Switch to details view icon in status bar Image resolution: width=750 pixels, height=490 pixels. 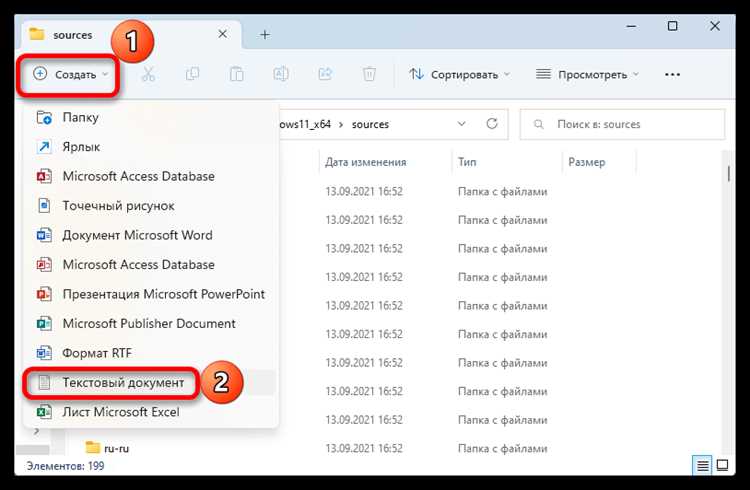click(x=702, y=465)
